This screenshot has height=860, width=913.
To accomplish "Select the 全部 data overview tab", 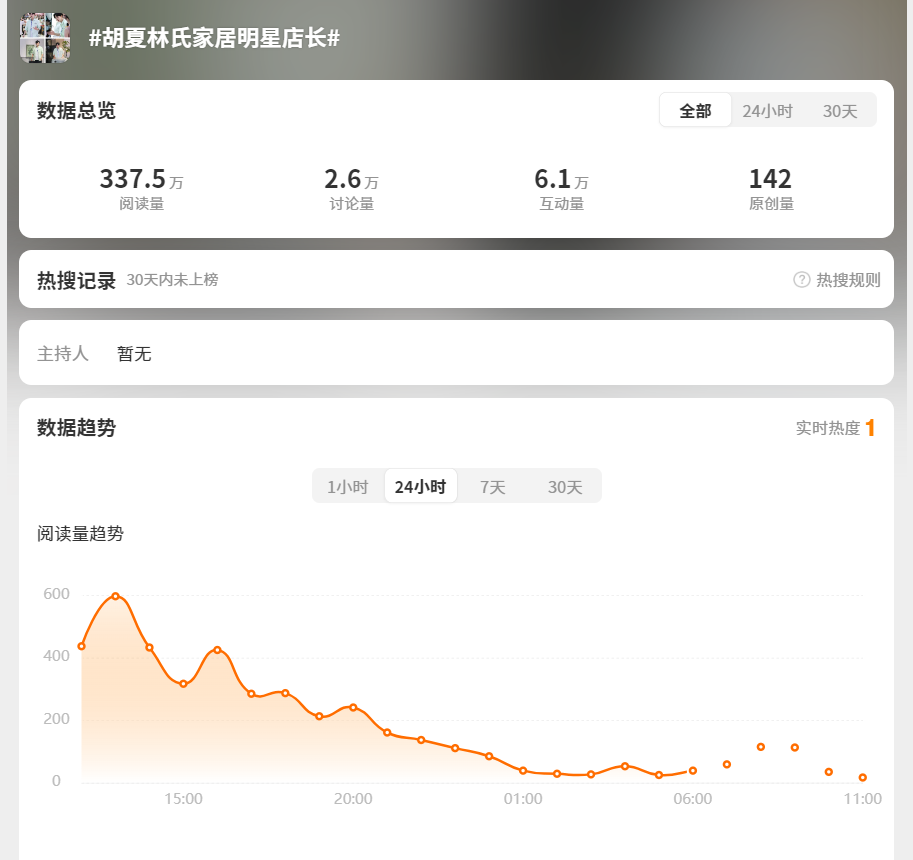I will pos(695,111).
